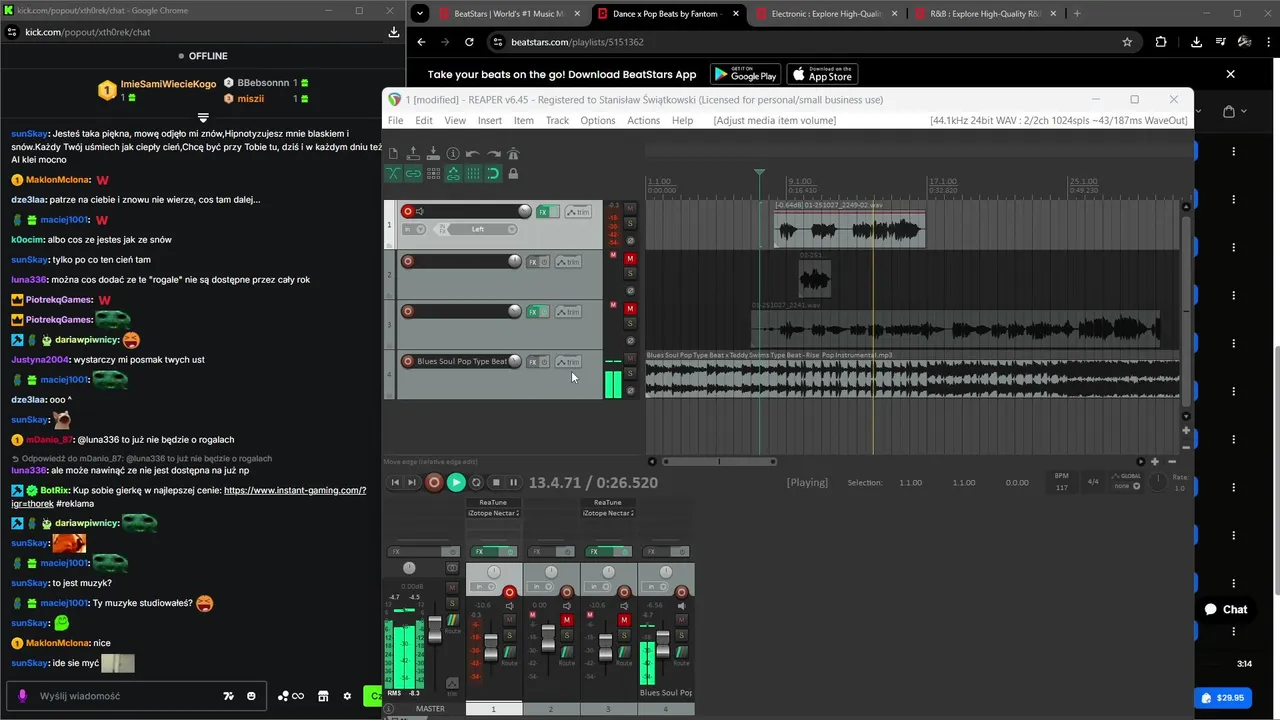The width and height of the screenshot is (1280, 720).
Task: Open the GLOBAL automation override dropdown
Action: (1128, 481)
